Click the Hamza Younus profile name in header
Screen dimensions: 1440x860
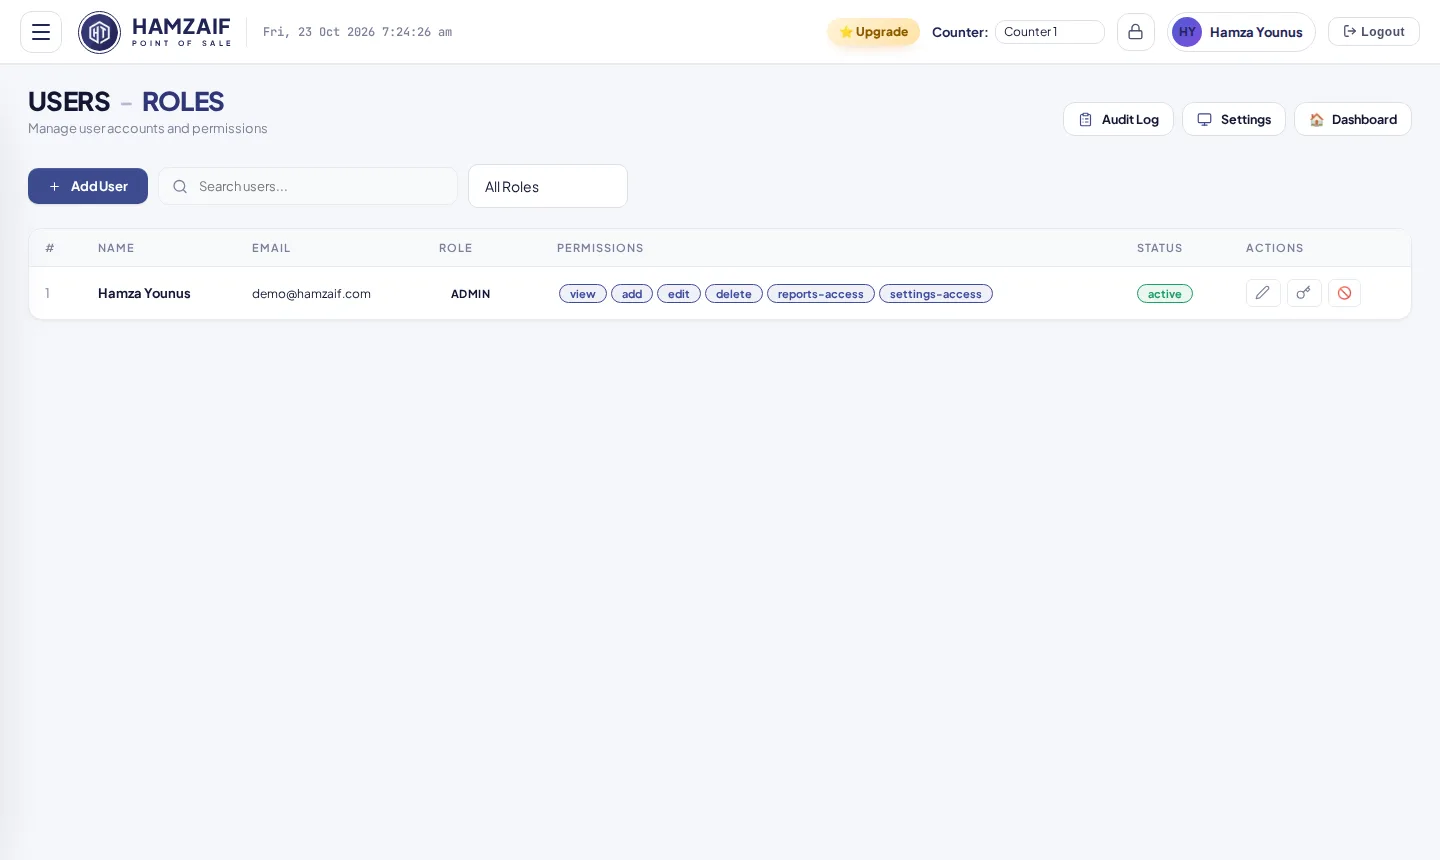pyautogui.click(x=1256, y=32)
